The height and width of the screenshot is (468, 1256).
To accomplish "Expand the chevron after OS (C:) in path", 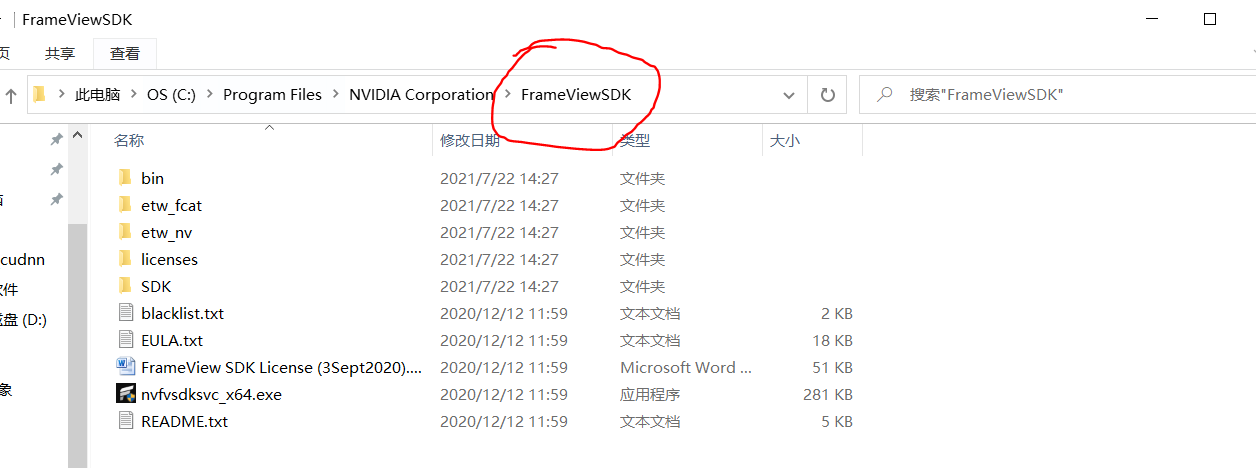I will pyautogui.click(x=210, y=95).
